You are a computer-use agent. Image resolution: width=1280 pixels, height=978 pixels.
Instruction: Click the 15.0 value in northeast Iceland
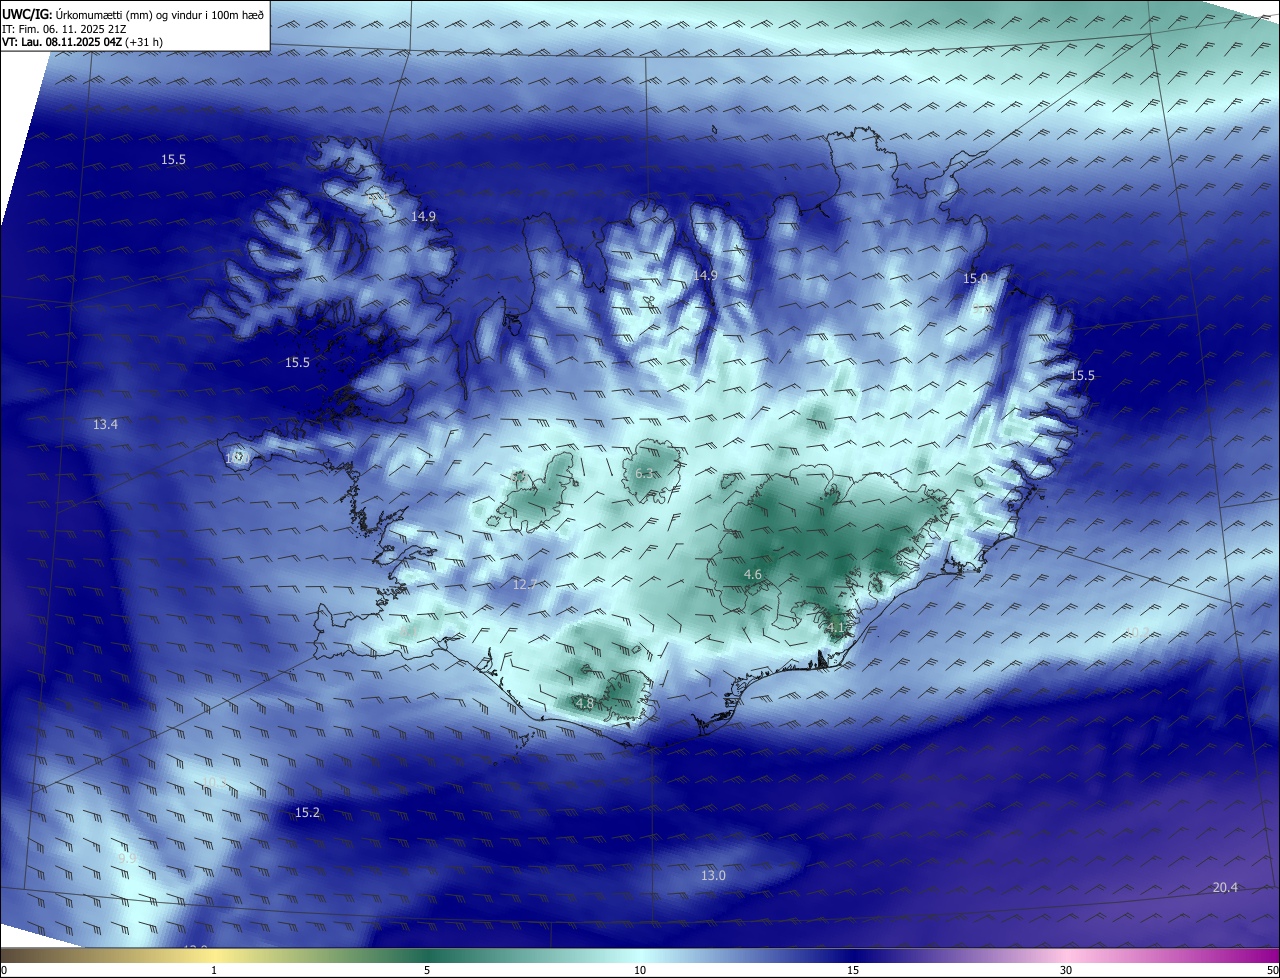click(x=975, y=279)
